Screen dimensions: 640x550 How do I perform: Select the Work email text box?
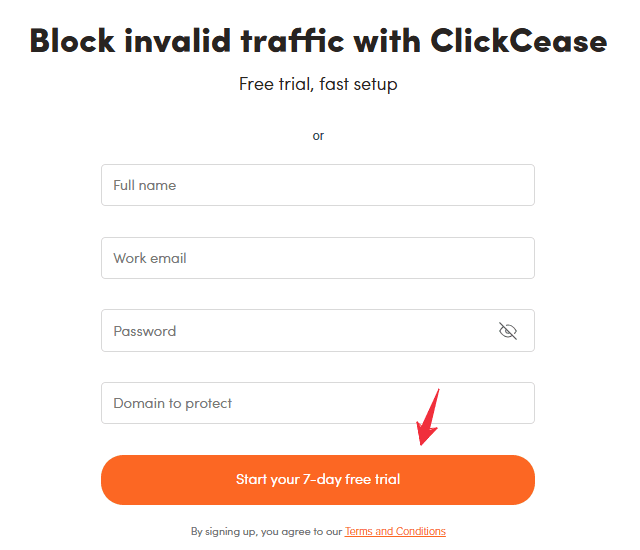pyautogui.click(x=318, y=258)
